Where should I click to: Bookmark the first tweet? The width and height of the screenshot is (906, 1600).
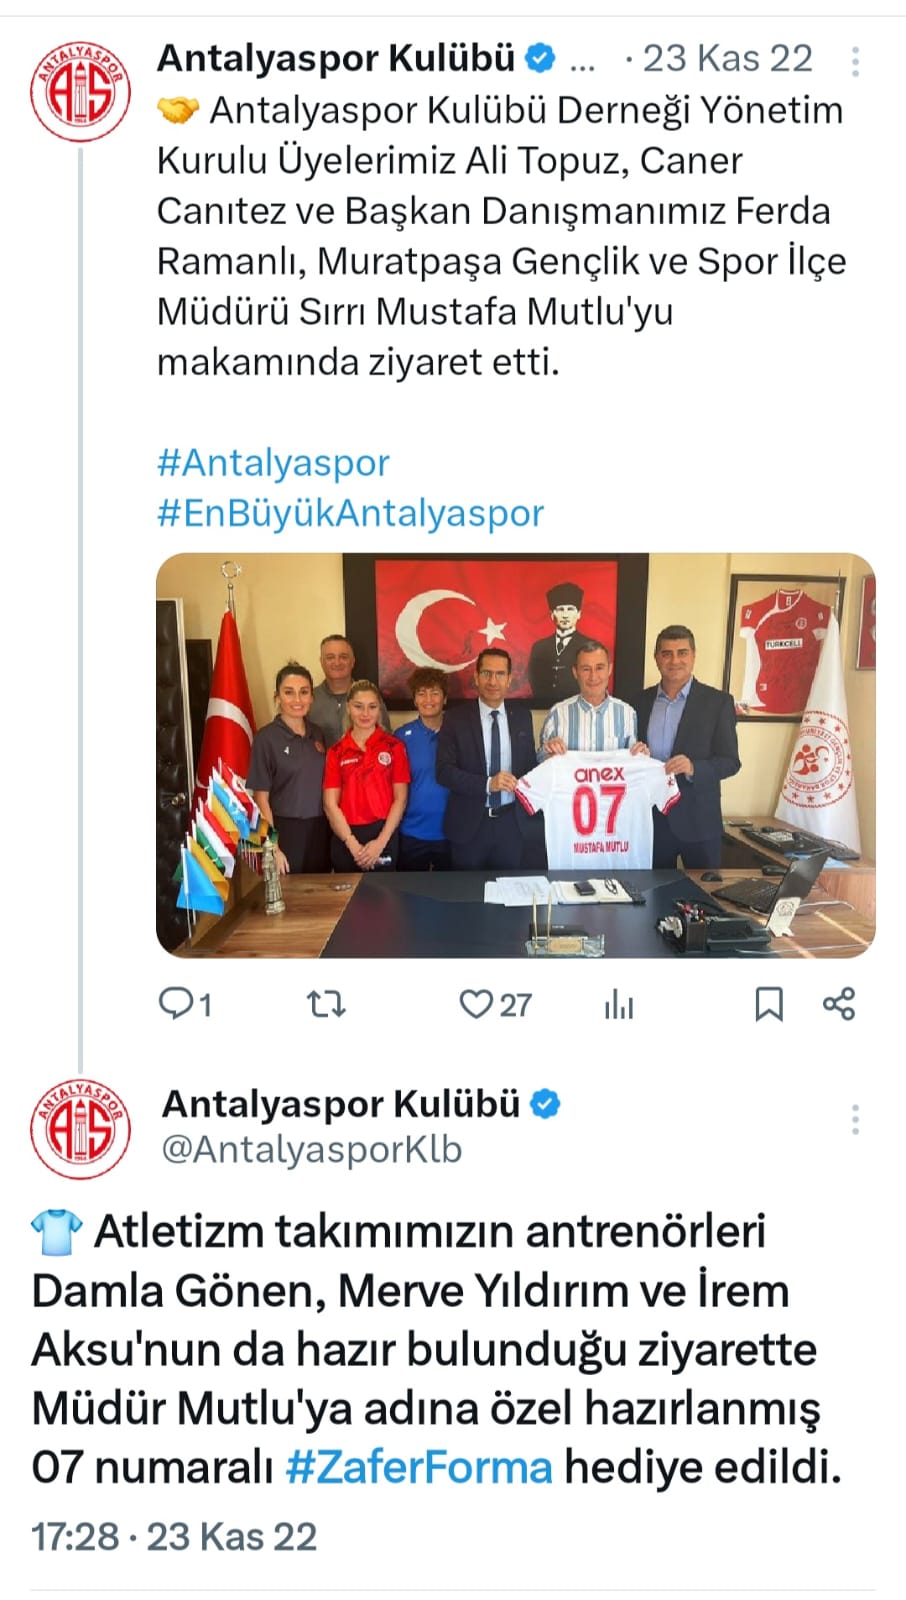click(768, 1004)
